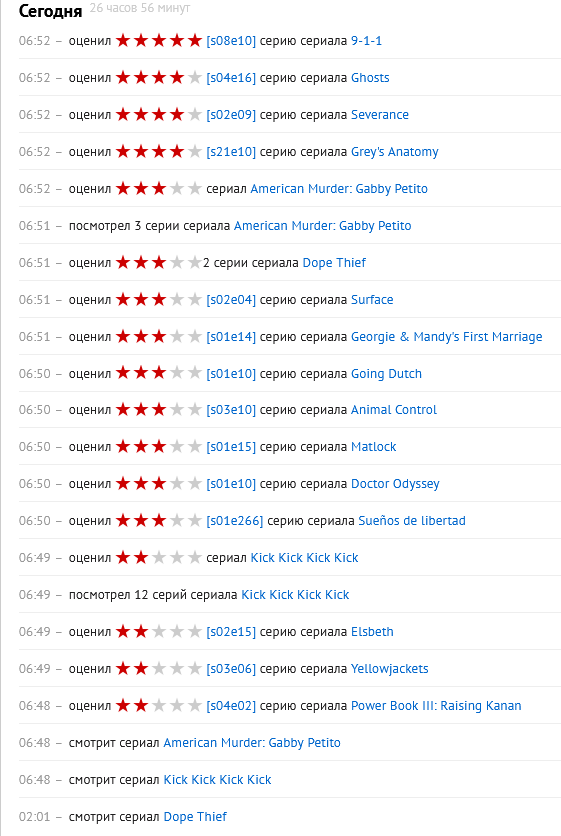This screenshot has height=836, width=561.
Task: Visit the Elsbeth show link
Action: click(372, 632)
